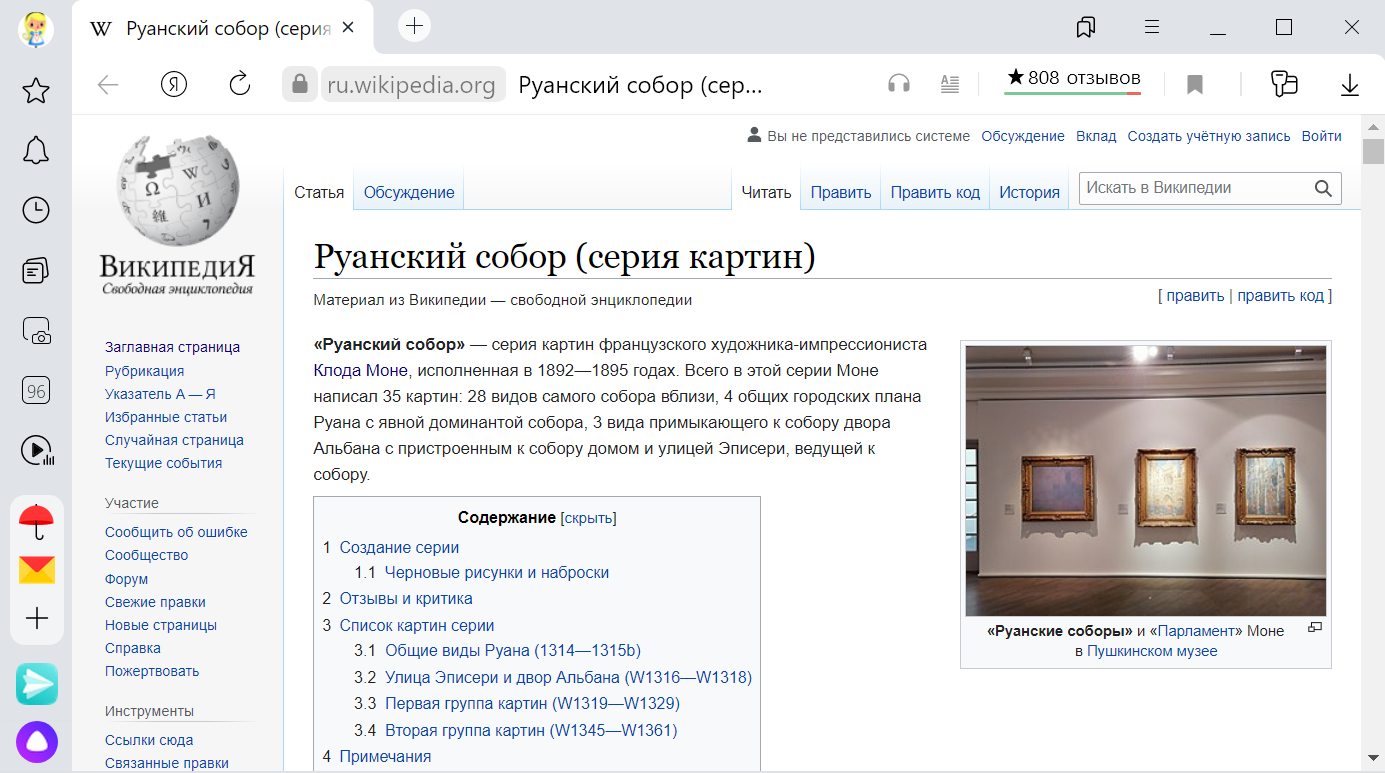Open the red umbrella app in sidebar
Screen dimensions: 1385x773
coord(37,520)
